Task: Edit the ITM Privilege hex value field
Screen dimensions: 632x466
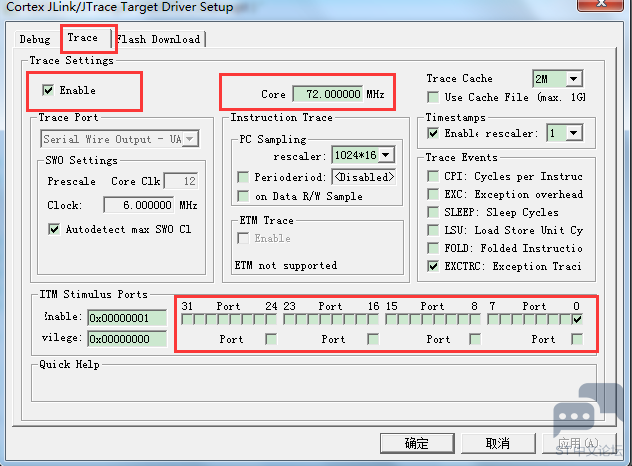Action: (x=127, y=339)
